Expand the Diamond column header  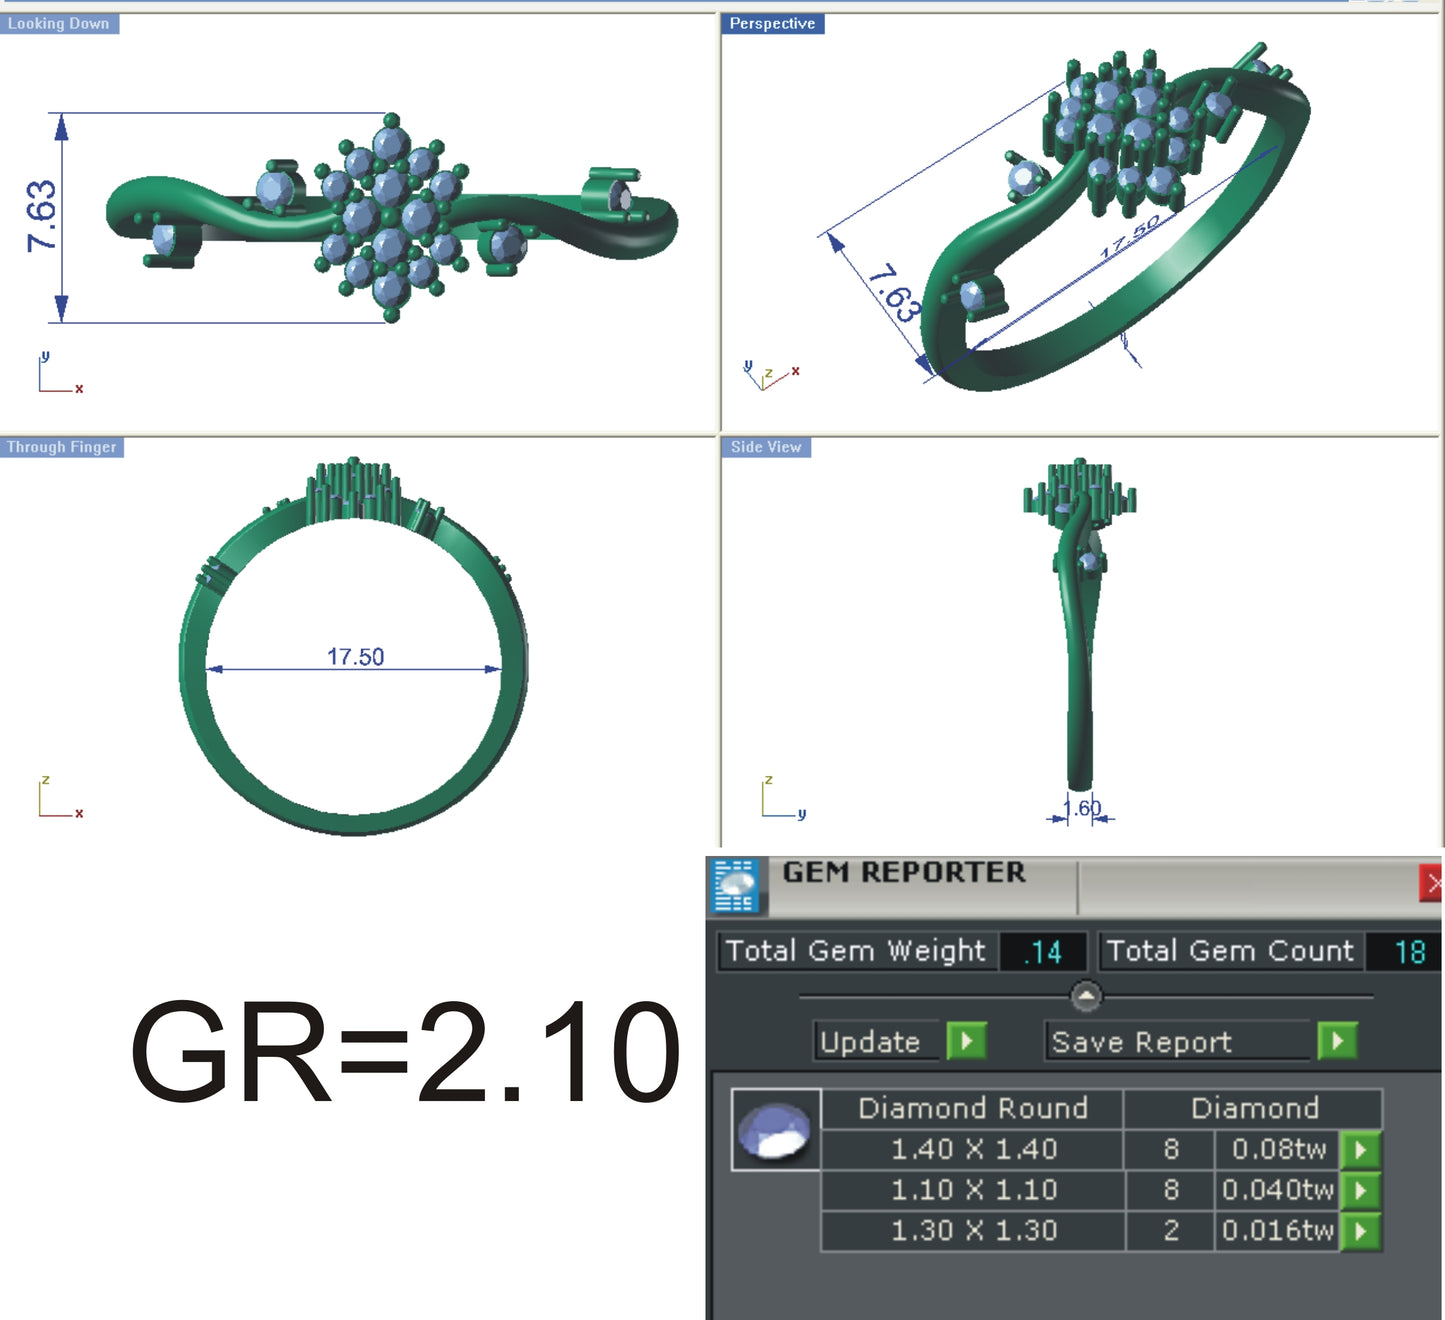1254,1108
